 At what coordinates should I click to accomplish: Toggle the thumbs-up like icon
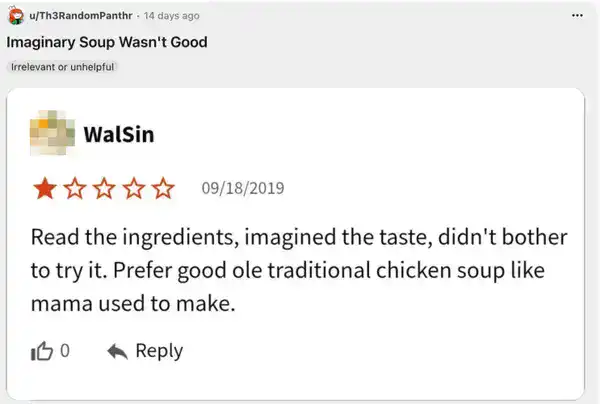click(x=42, y=350)
